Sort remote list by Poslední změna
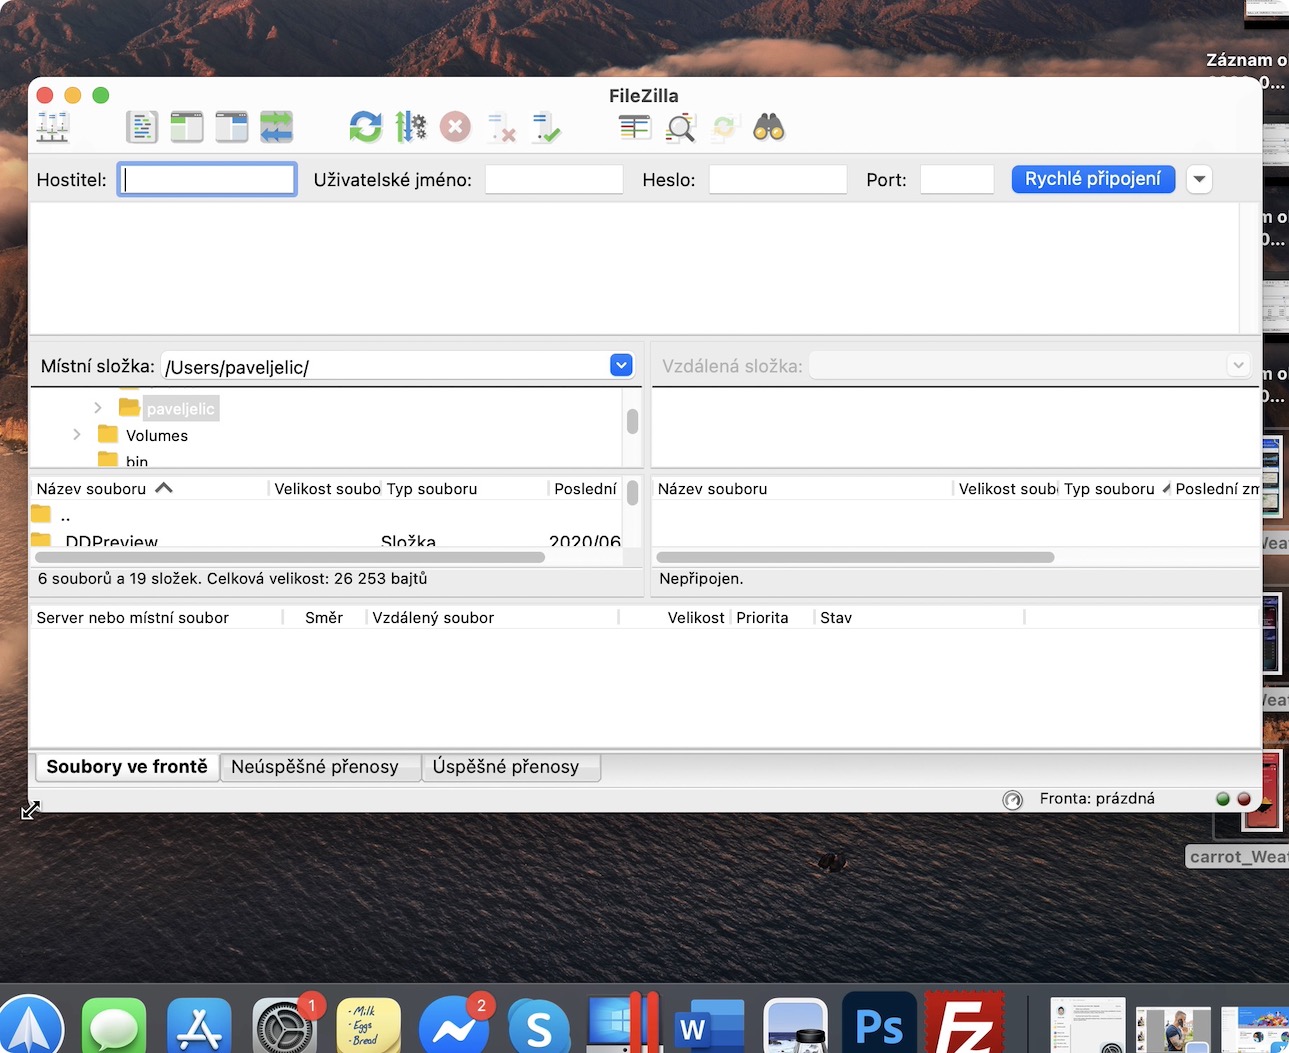The width and height of the screenshot is (1289, 1053). coord(1216,489)
